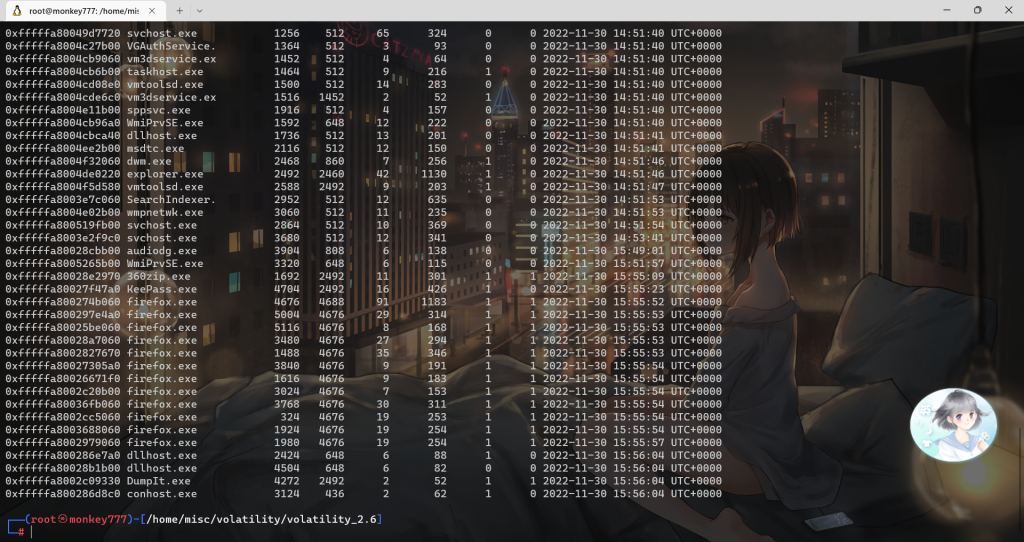Maximize the terminal window
1024x542 pixels.
(x=976, y=10)
